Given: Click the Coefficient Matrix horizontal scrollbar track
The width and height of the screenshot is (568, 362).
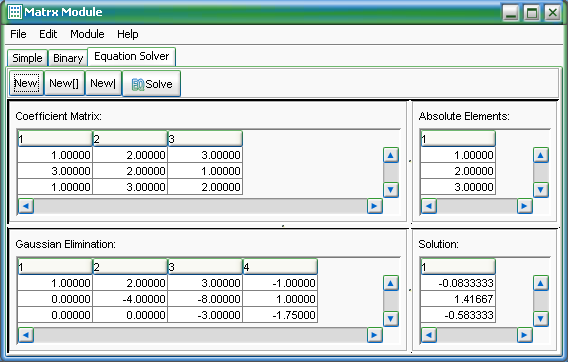Looking at the screenshot, I should (x=200, y=206).
